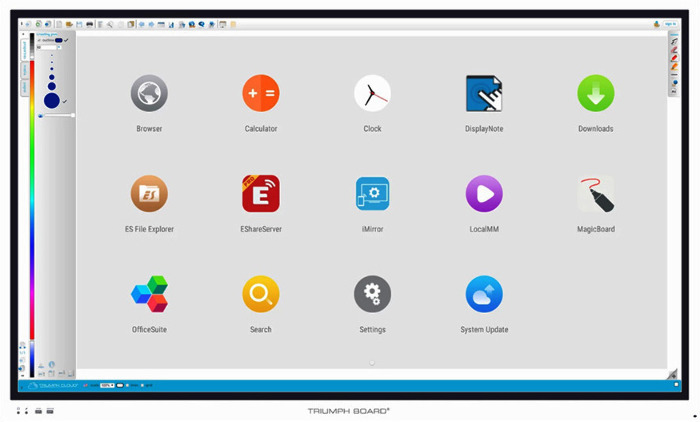Toggle the grid checkbox in bottom bar

point(142,385)
